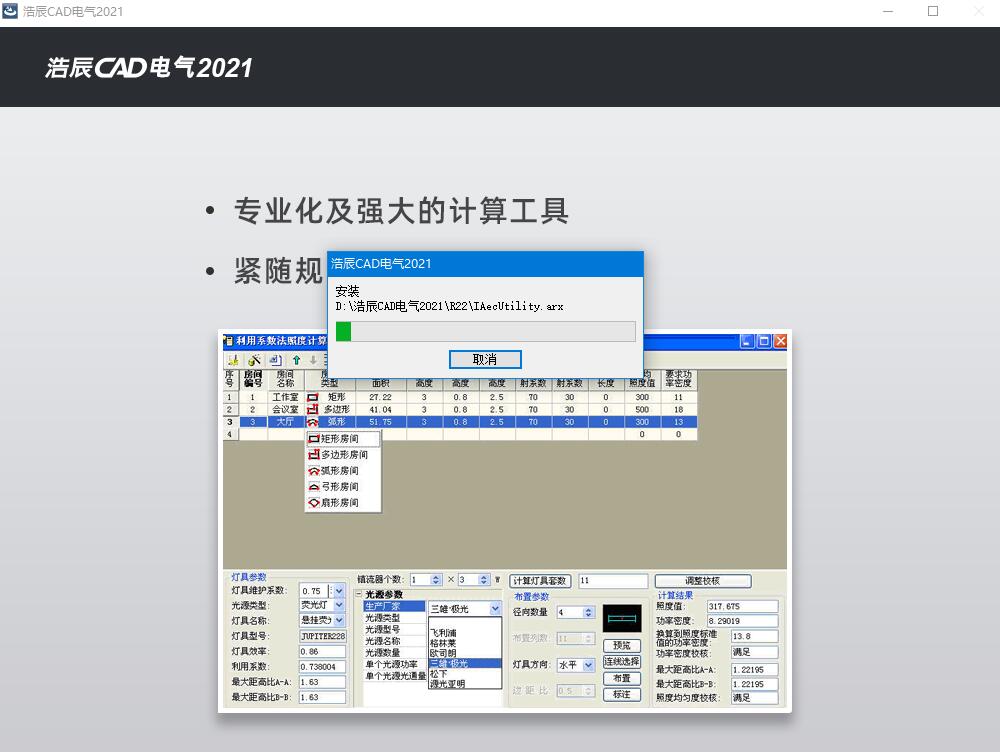Screen dimensions: 1000x752
Task: Click the 计算灯具套数 field showing 11
Action: (x=612, y=580)
